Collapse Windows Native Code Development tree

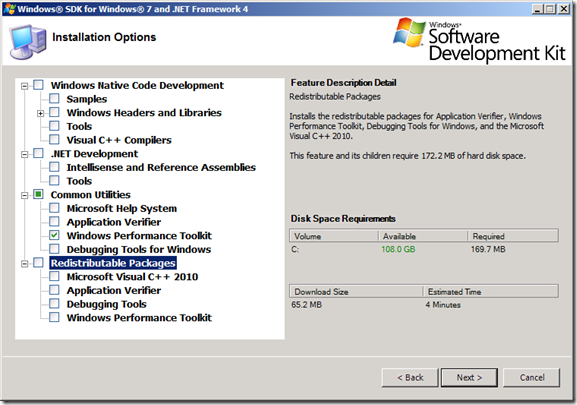(x=25, y=86)
